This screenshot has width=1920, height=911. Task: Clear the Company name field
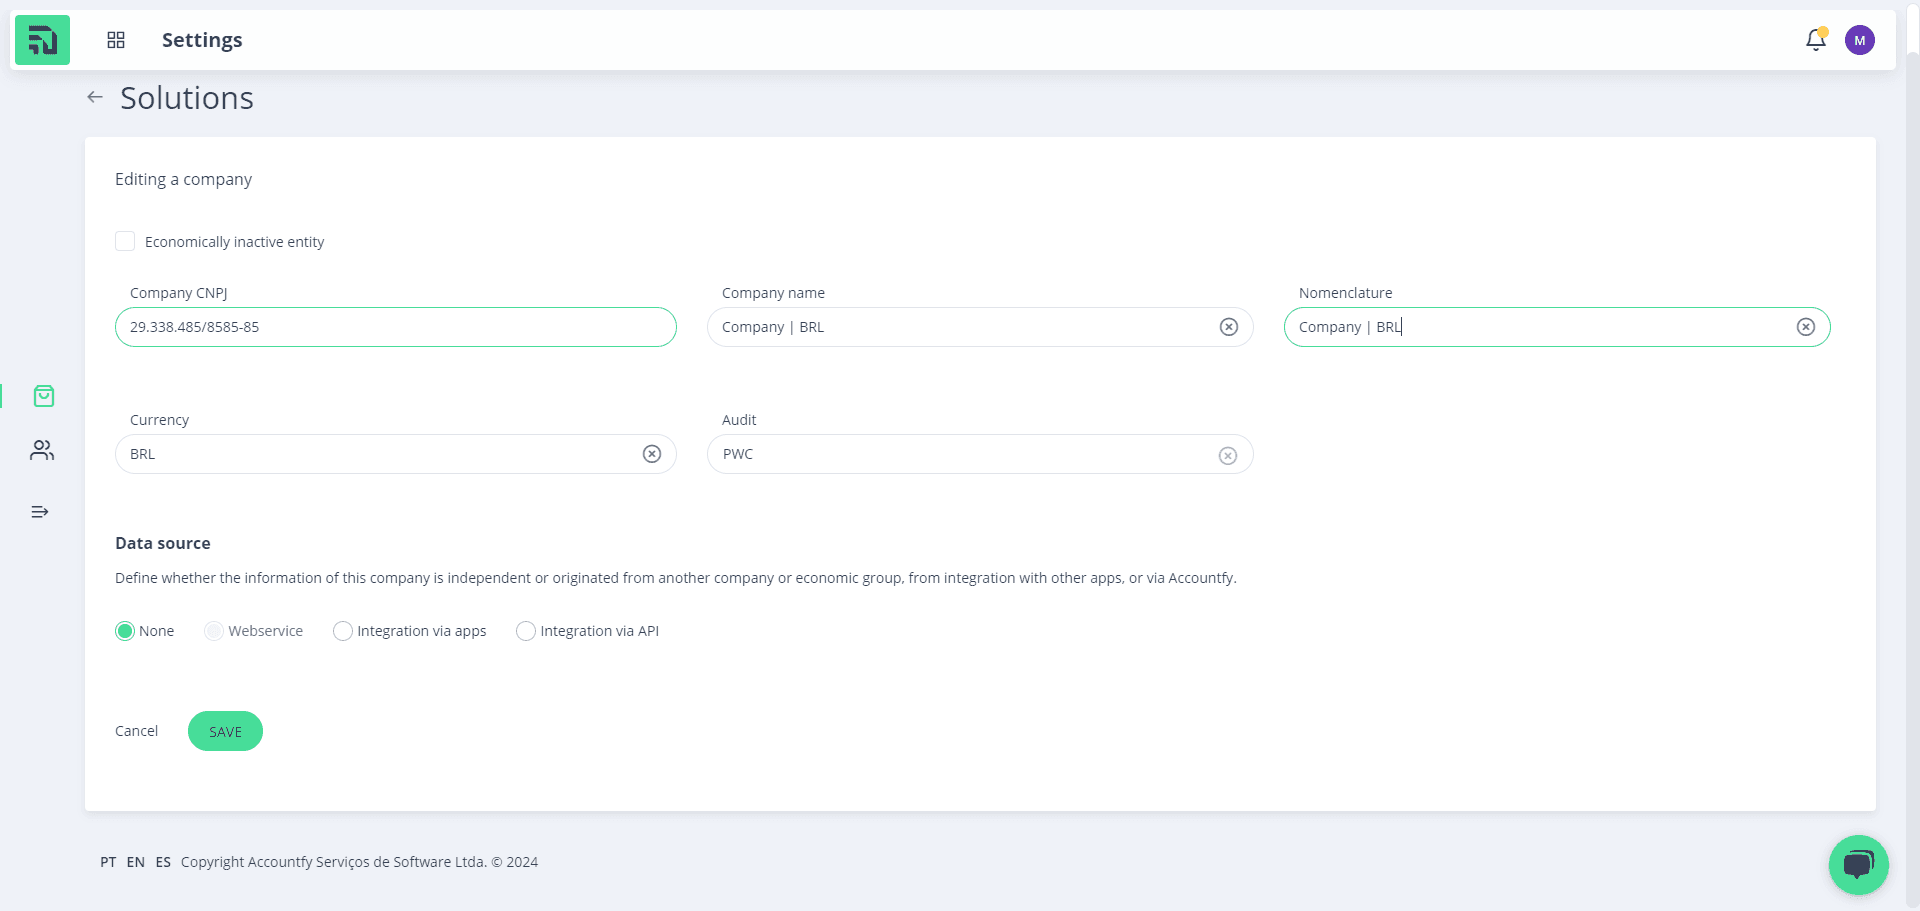(x=1229, y=327)
